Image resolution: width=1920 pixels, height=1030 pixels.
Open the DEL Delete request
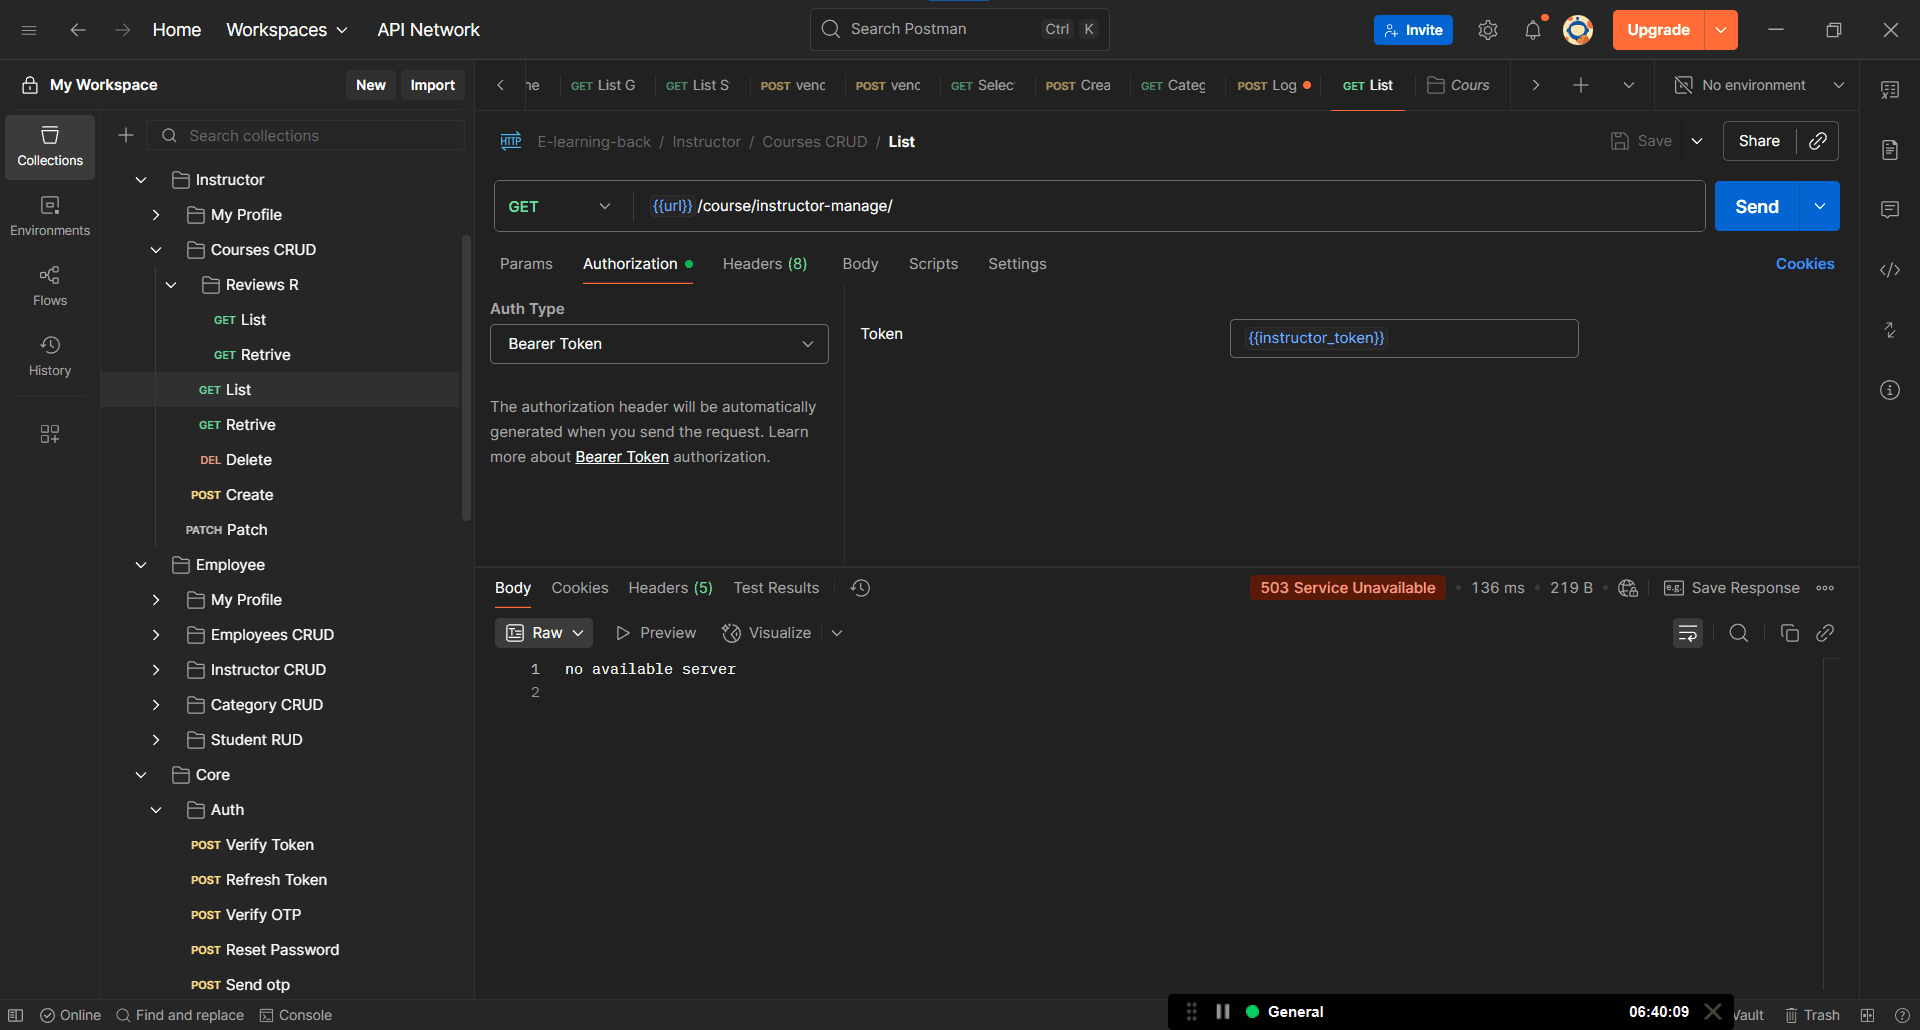(x=236, y=460)
